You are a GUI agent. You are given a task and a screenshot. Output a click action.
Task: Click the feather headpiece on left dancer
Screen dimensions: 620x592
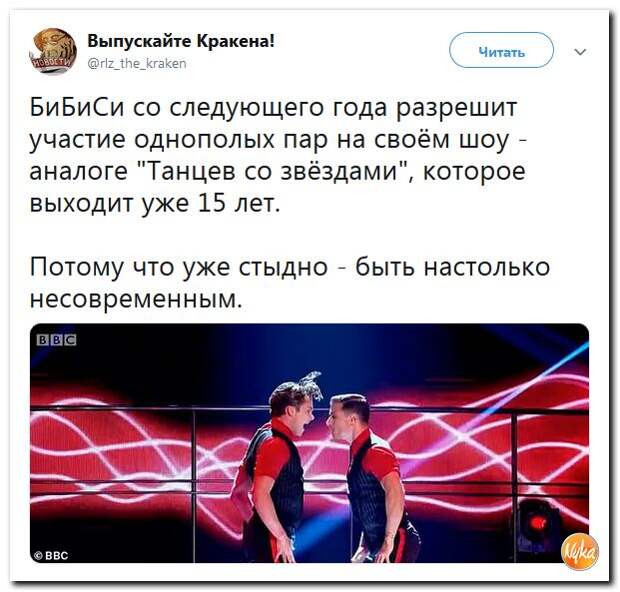[x=311, y=382]
